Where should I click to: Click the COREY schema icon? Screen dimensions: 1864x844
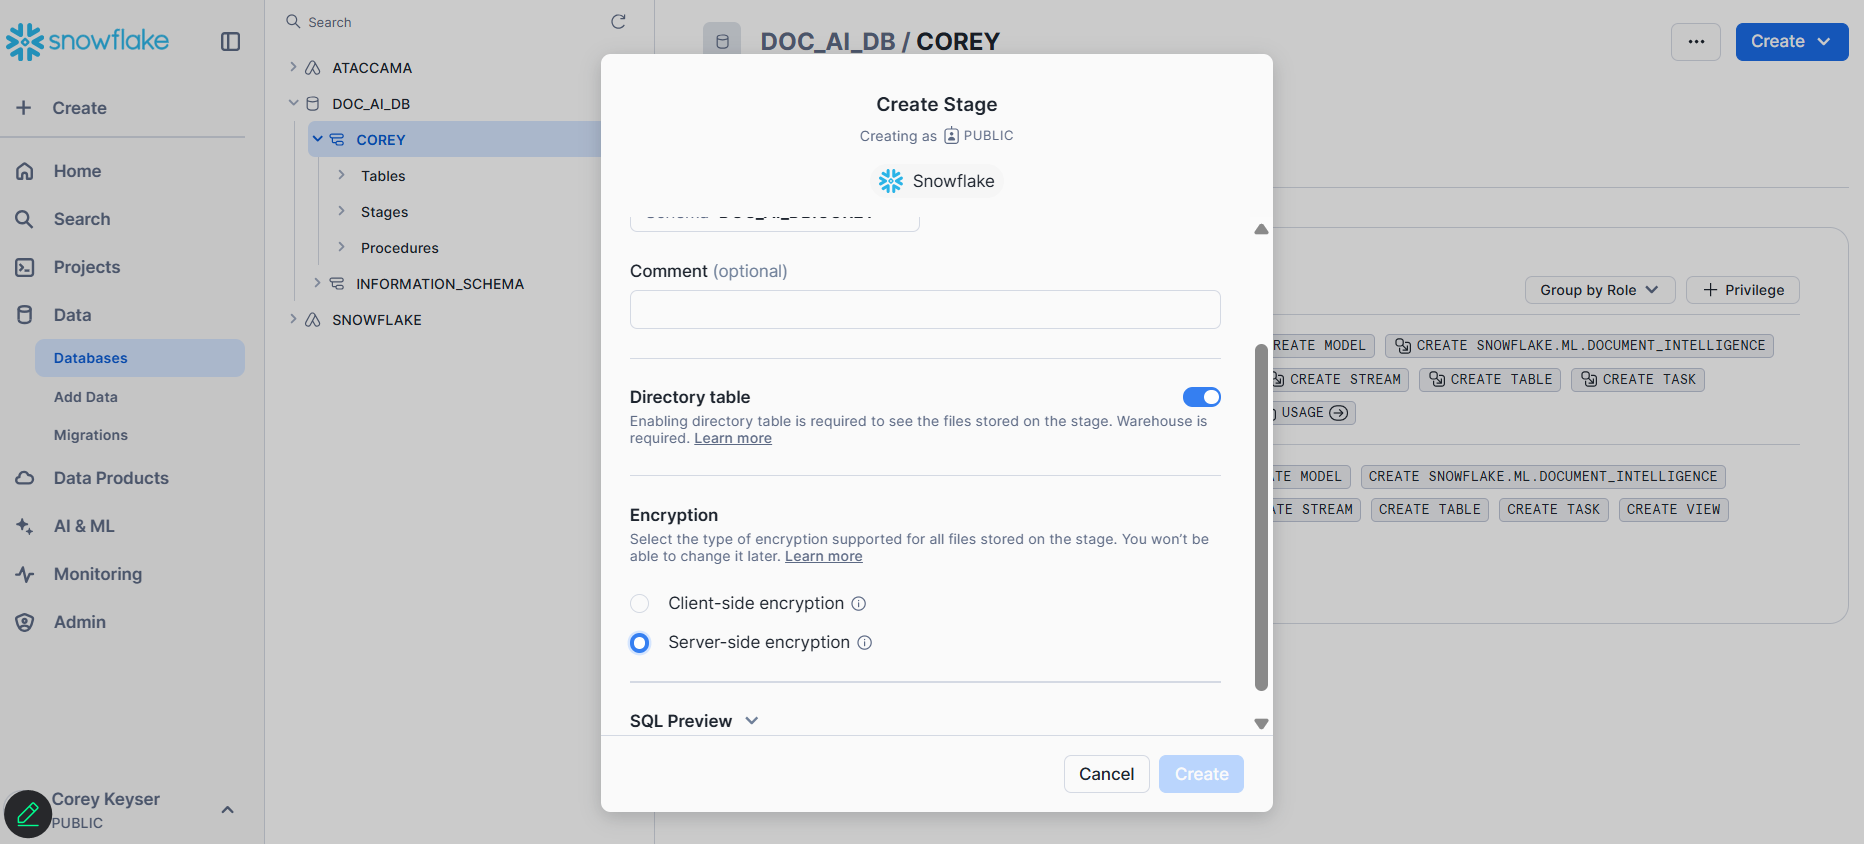(337, 140)
